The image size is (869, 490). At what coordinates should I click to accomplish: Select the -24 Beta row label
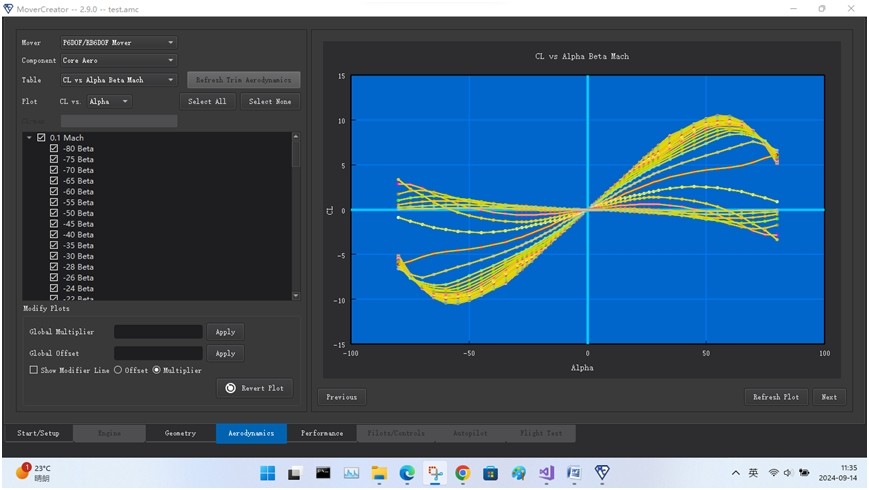point(78,288)
